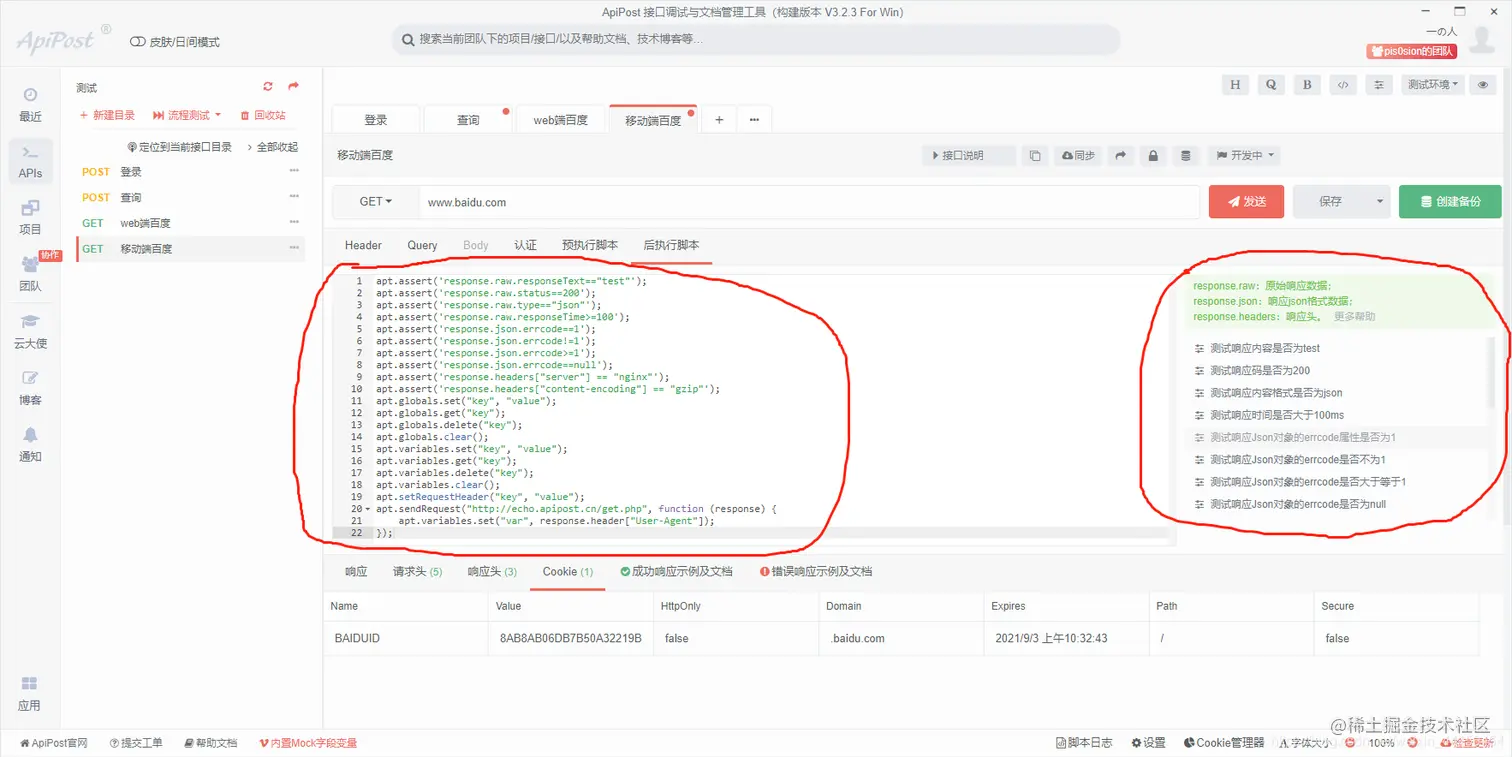Open the Query tab
Image resolution: width=1512 pixels, height=757 pixels.
[x=422, y=245]
